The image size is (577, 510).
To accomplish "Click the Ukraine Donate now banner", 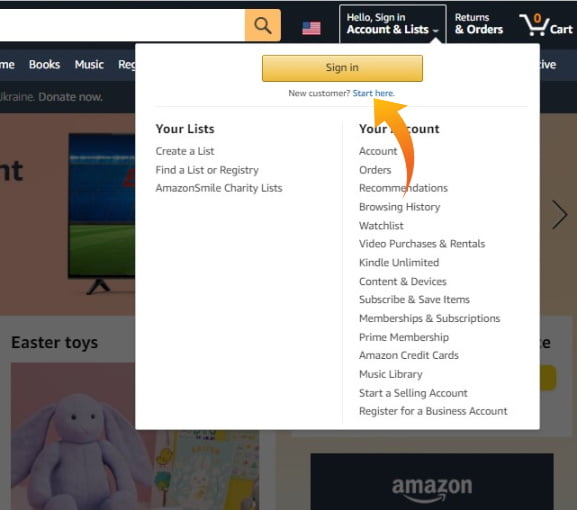I will click(x=51, y=97).
